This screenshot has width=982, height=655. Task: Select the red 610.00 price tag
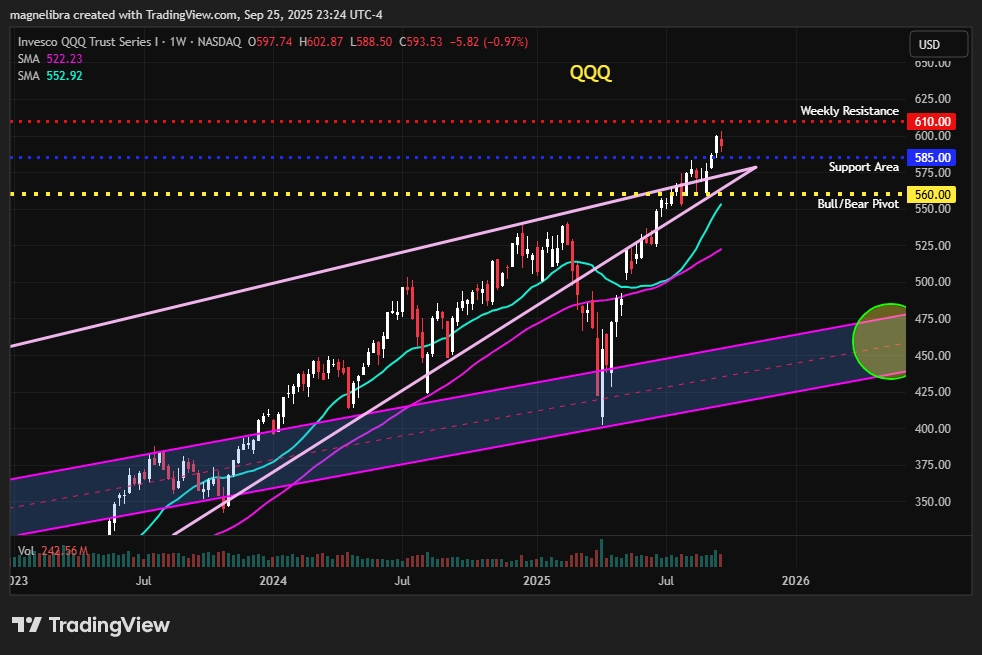point(932,121)
